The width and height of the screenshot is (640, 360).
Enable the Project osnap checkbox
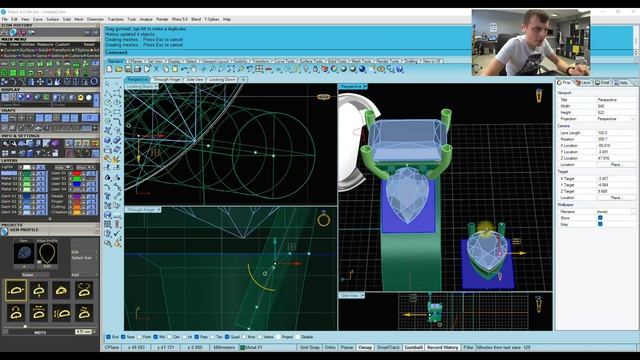[x=278, y=337]
